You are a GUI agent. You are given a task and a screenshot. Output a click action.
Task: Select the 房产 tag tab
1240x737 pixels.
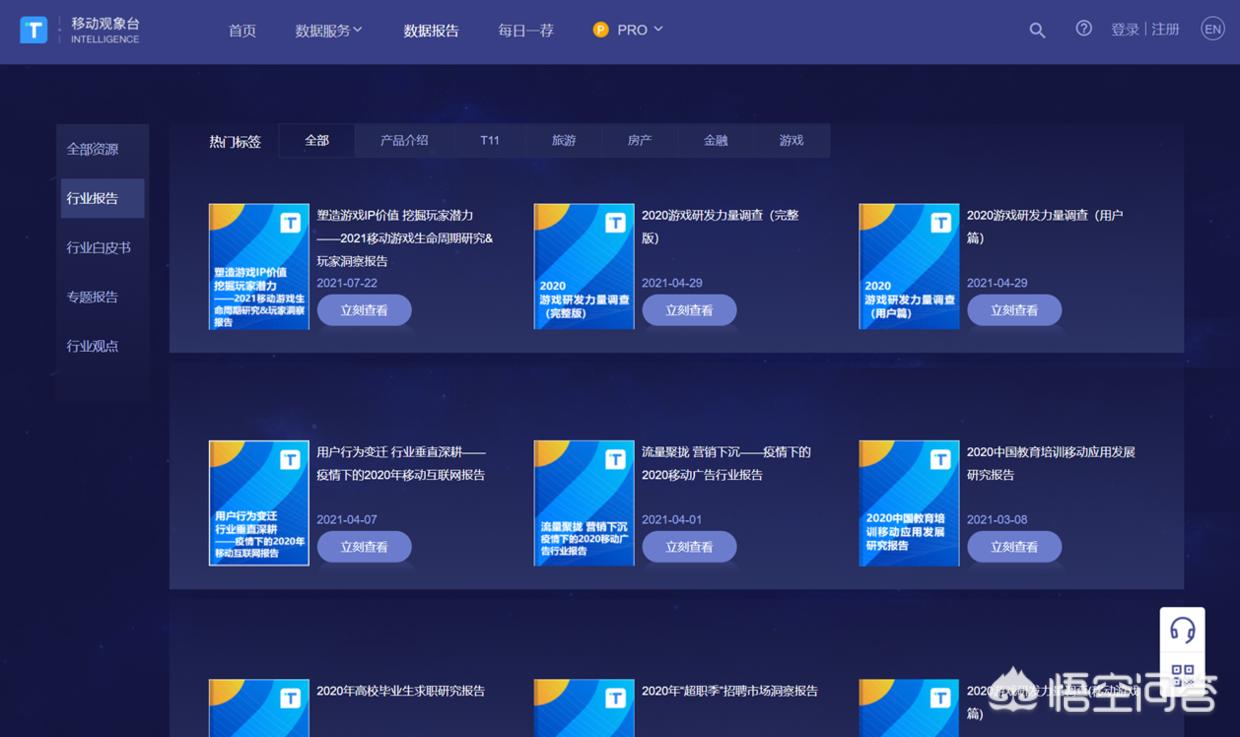pyautogui.click(x=640, y=140)
